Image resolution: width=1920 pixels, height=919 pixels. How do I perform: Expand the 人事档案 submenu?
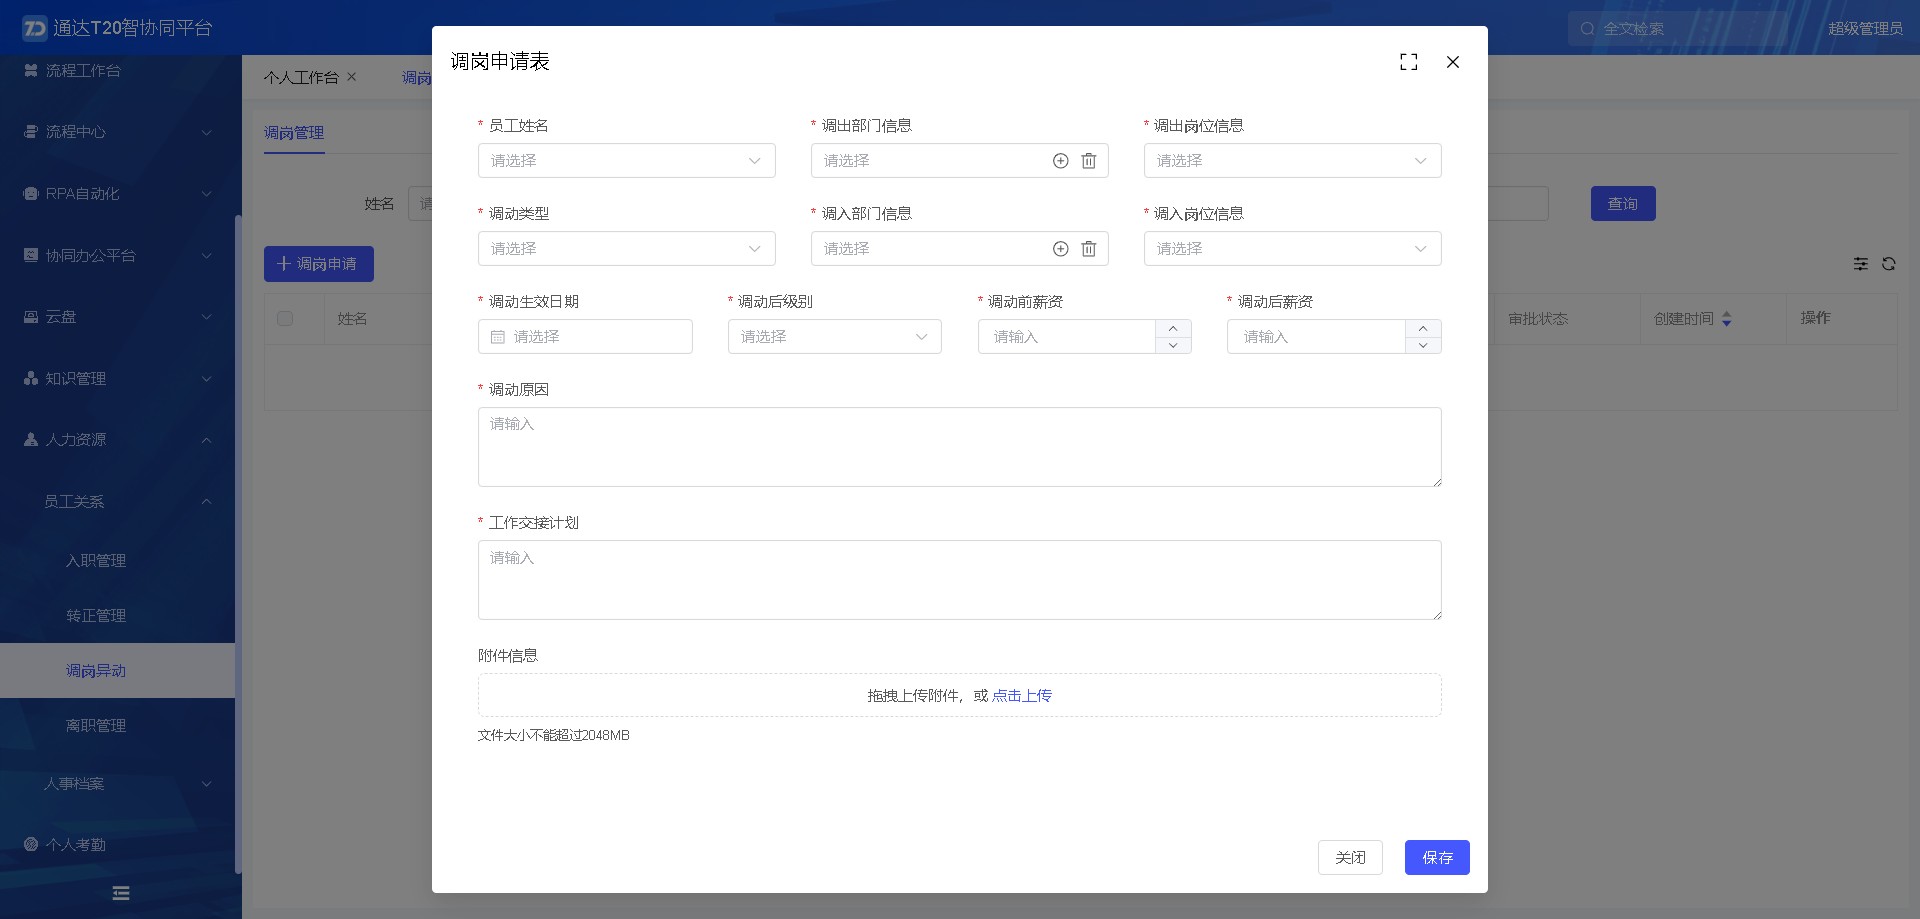click(x=207, y=784)
